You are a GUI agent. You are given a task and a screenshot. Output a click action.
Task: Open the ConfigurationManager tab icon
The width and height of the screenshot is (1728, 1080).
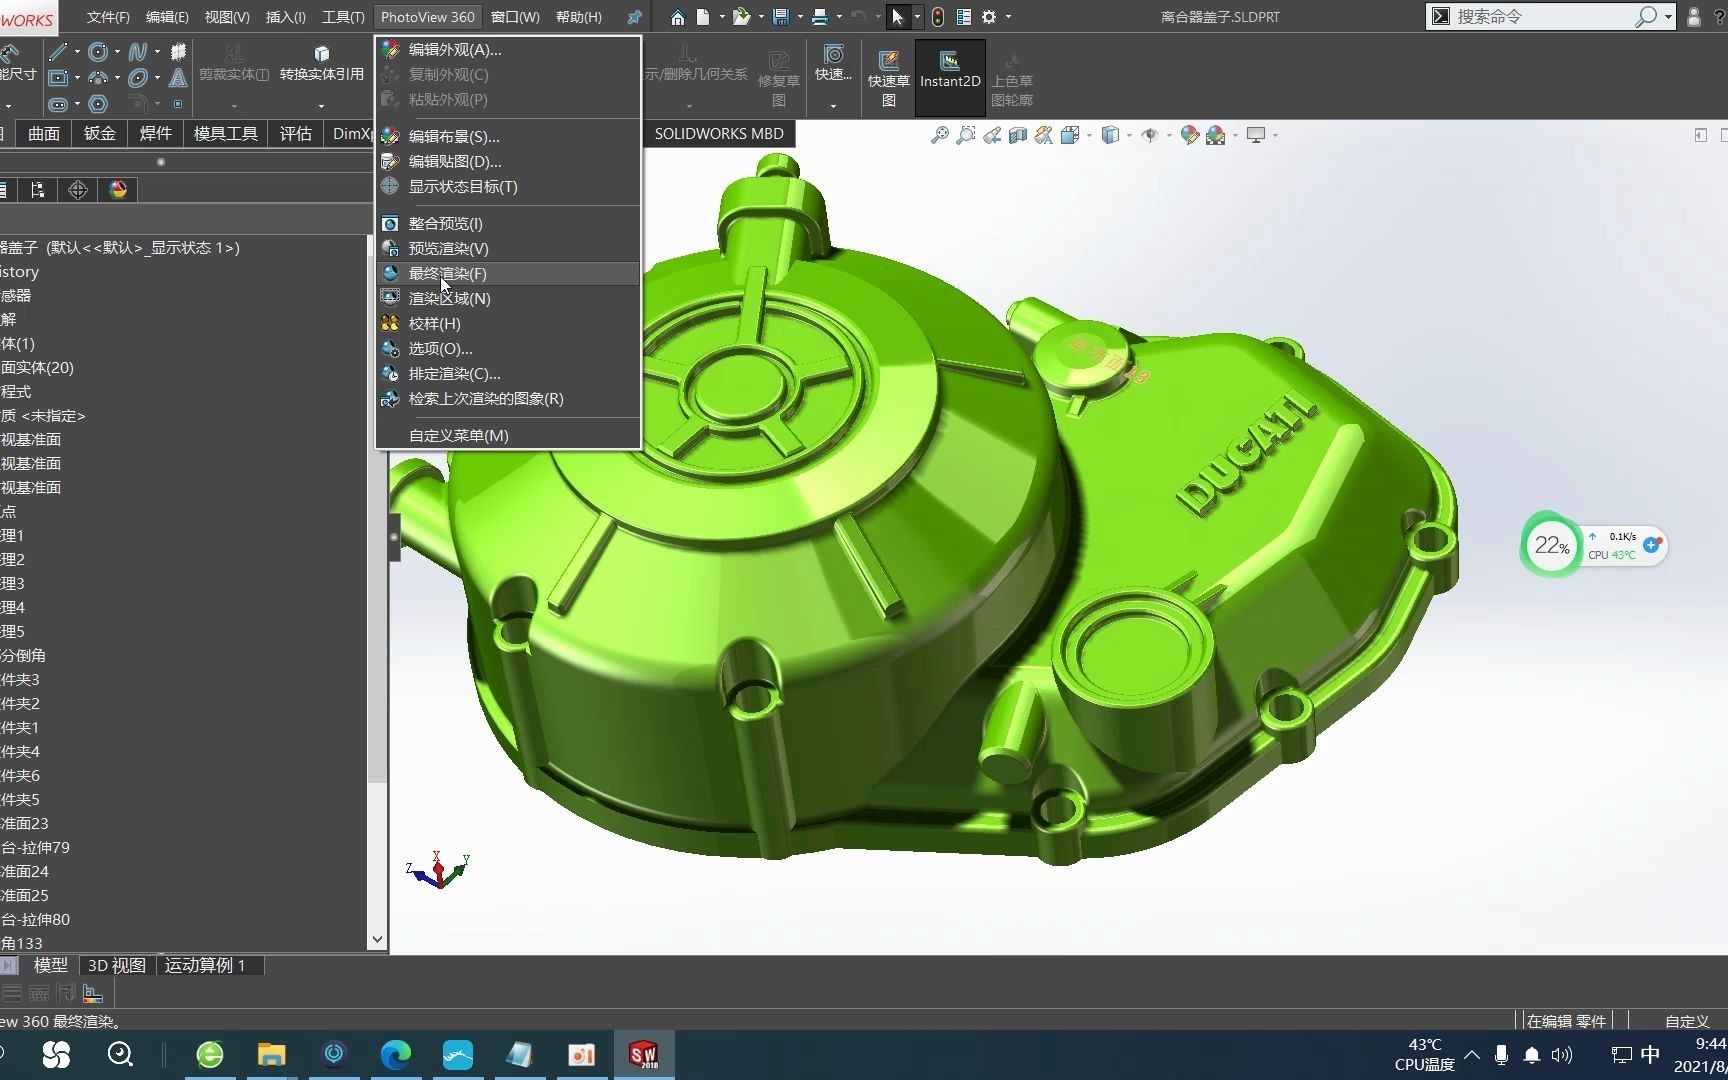coord(38,190)
